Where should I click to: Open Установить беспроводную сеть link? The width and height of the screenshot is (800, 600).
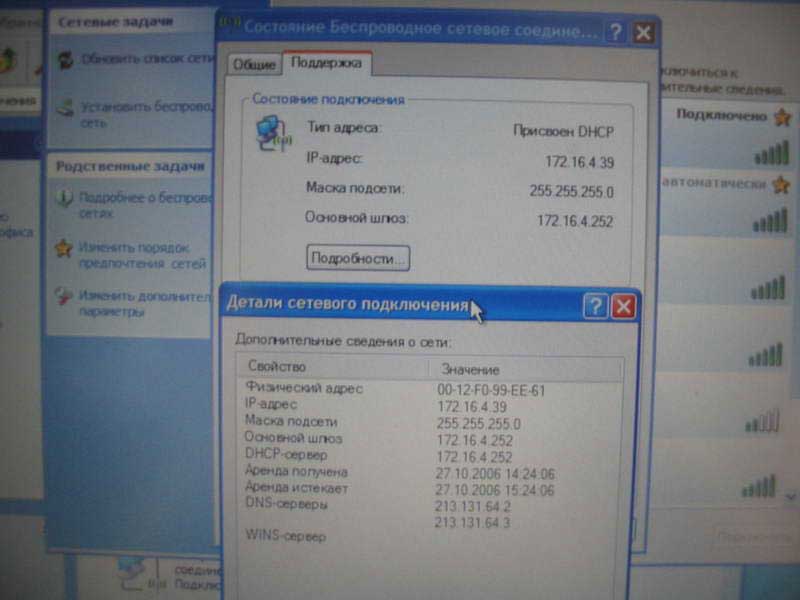[146, 114]
